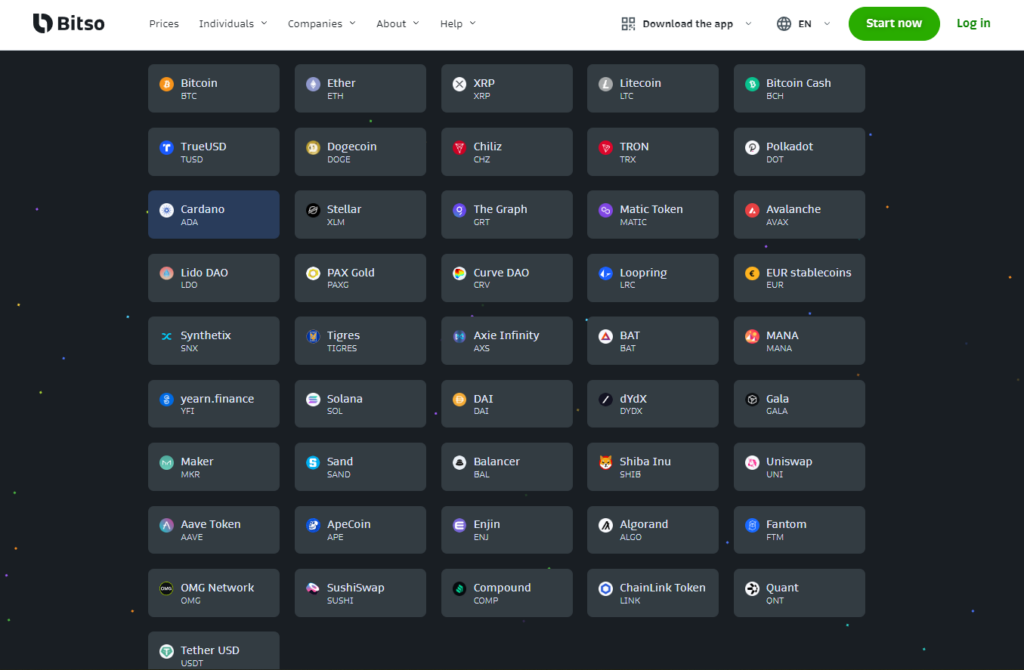Select the Bitcoin Cash coin icon
This screenshot has height=670, width=1024.
752,84
